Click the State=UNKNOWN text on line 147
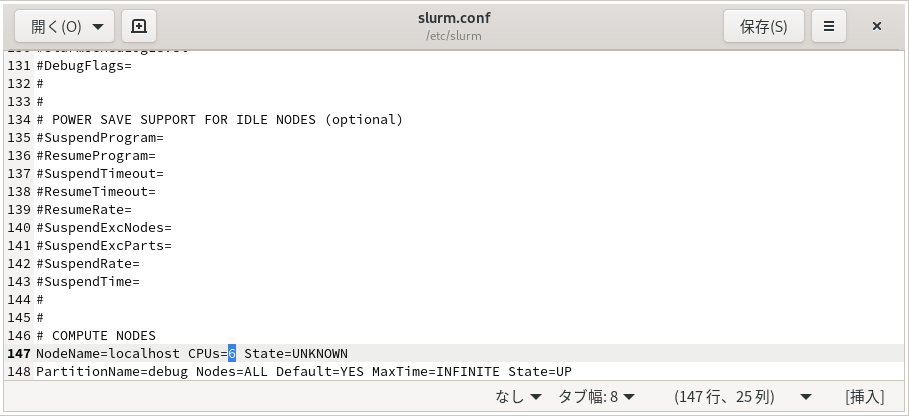Image resolution: width=909 pixels, height=416 pixels. click(x=296, y=353)
